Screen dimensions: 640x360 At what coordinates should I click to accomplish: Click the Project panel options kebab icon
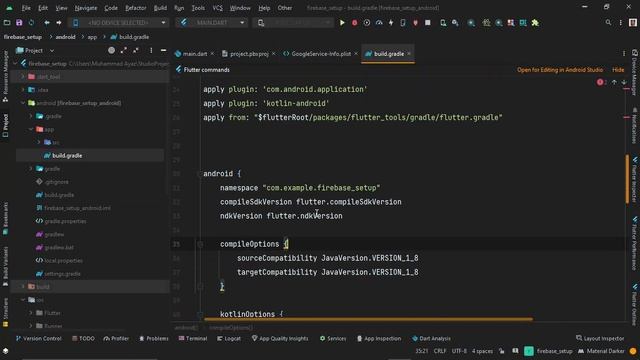pos(151,50)
